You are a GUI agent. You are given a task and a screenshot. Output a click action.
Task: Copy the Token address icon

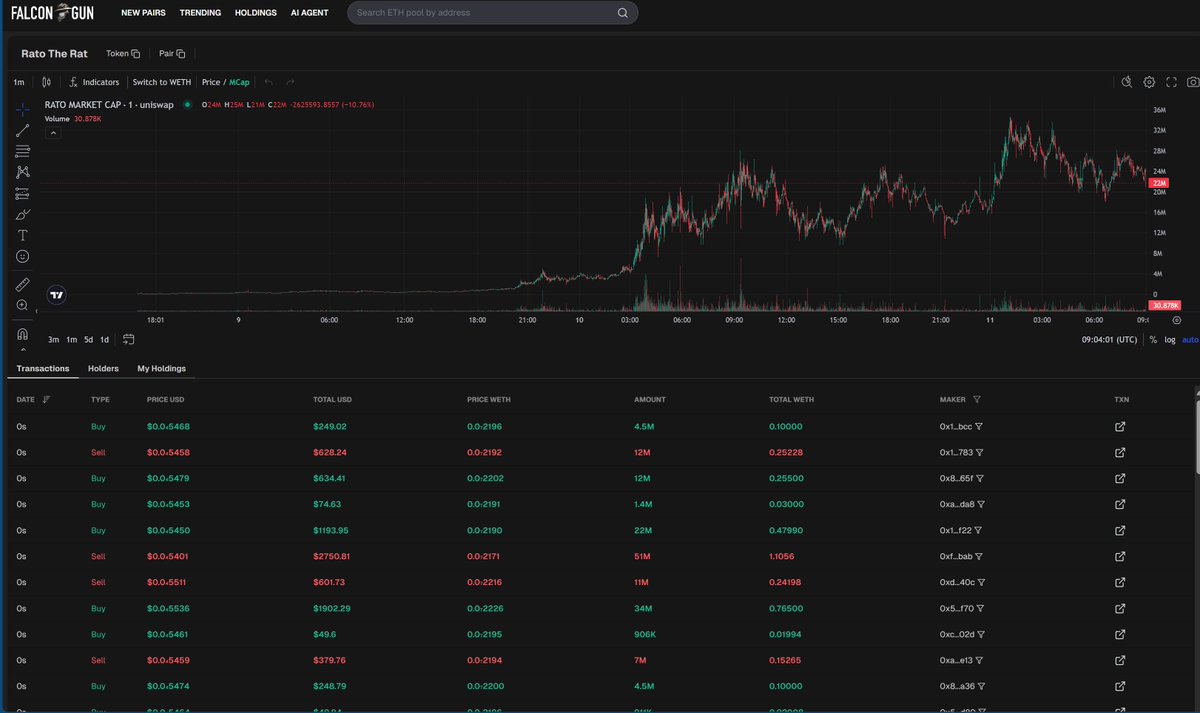pos(136,53)
